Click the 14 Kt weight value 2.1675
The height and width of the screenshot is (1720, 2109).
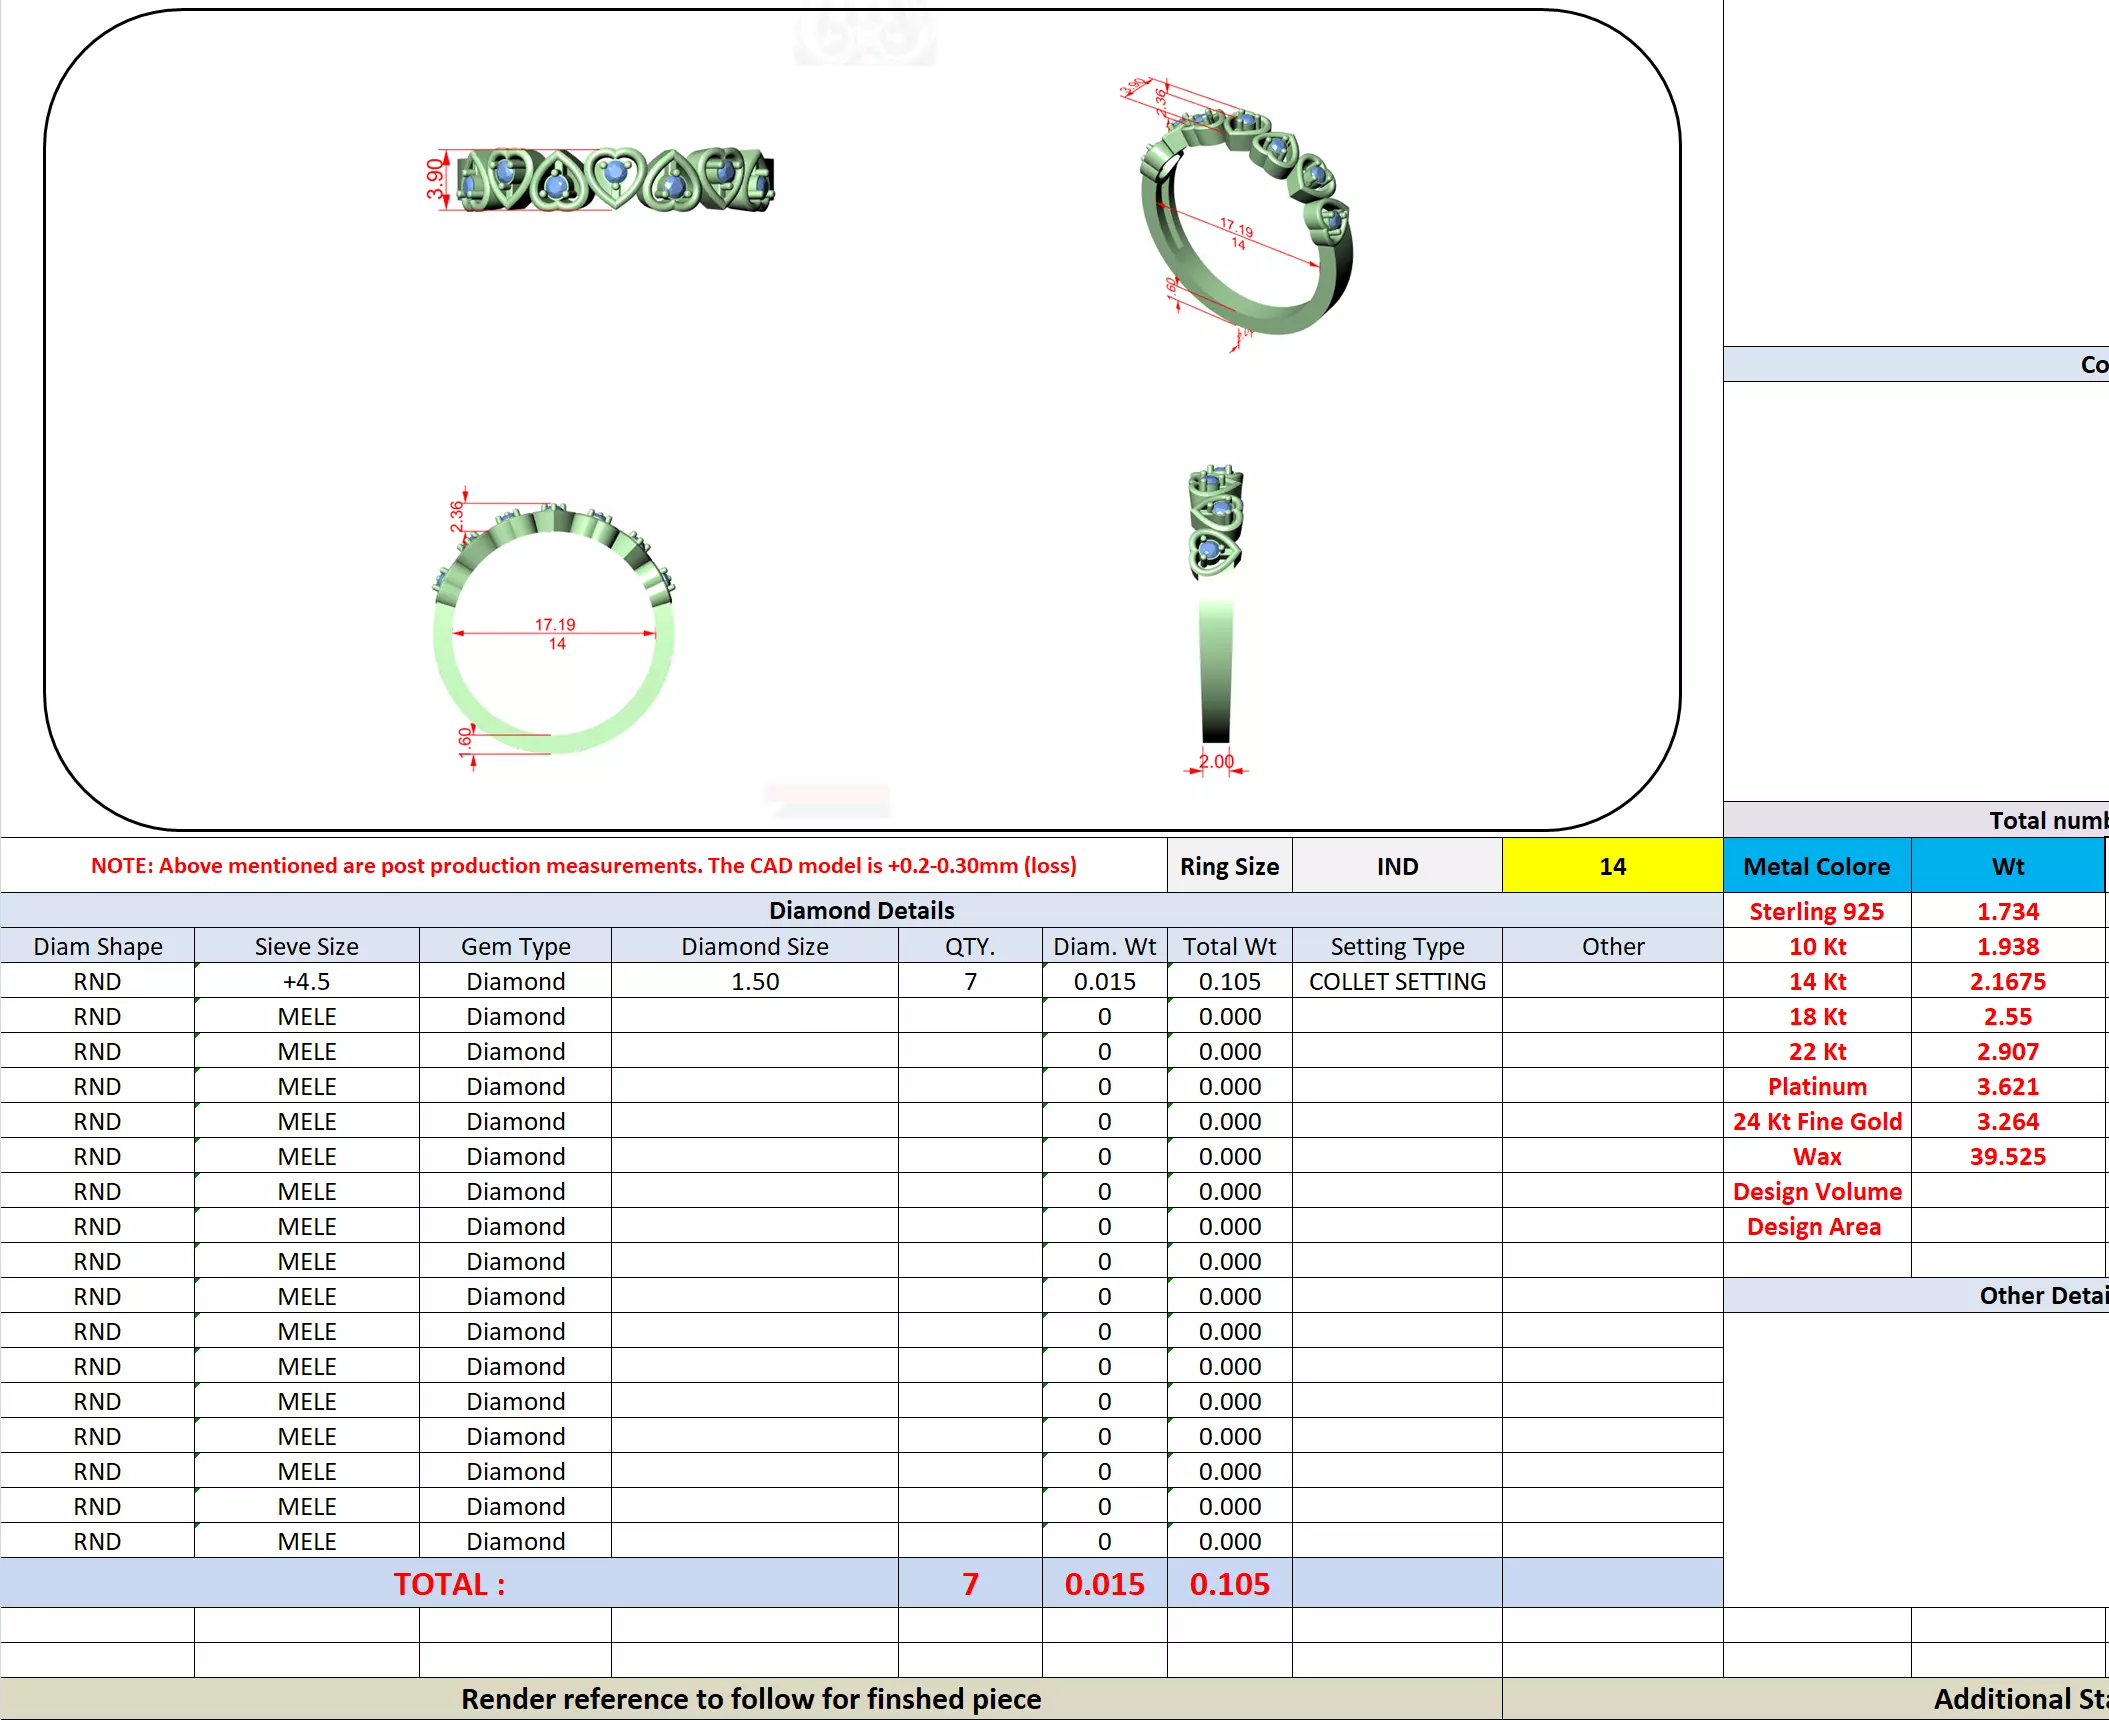(2007, 981)
